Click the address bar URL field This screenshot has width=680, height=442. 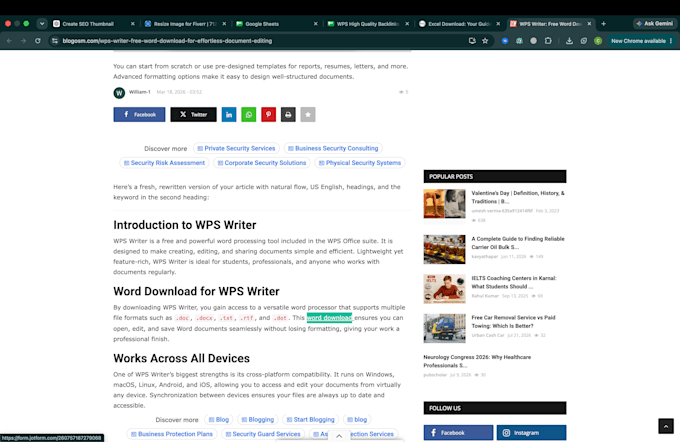pos(260,41)
